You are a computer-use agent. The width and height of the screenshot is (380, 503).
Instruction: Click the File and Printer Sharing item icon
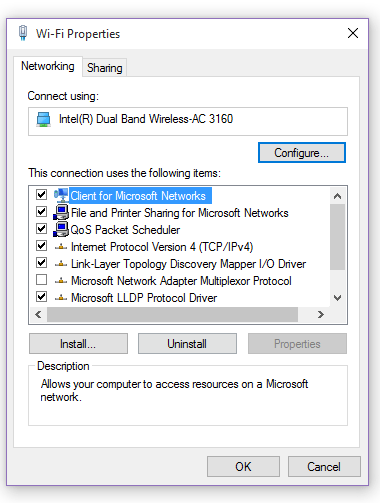[61, 212]
